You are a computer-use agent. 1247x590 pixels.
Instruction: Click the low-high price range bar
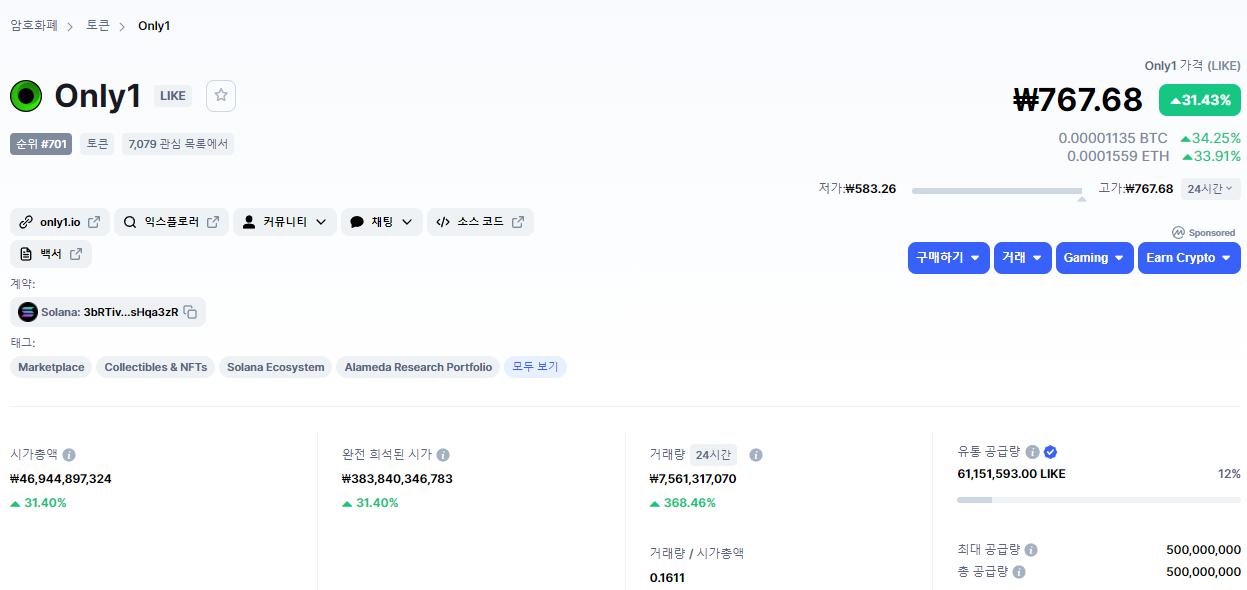click(996, 190)
